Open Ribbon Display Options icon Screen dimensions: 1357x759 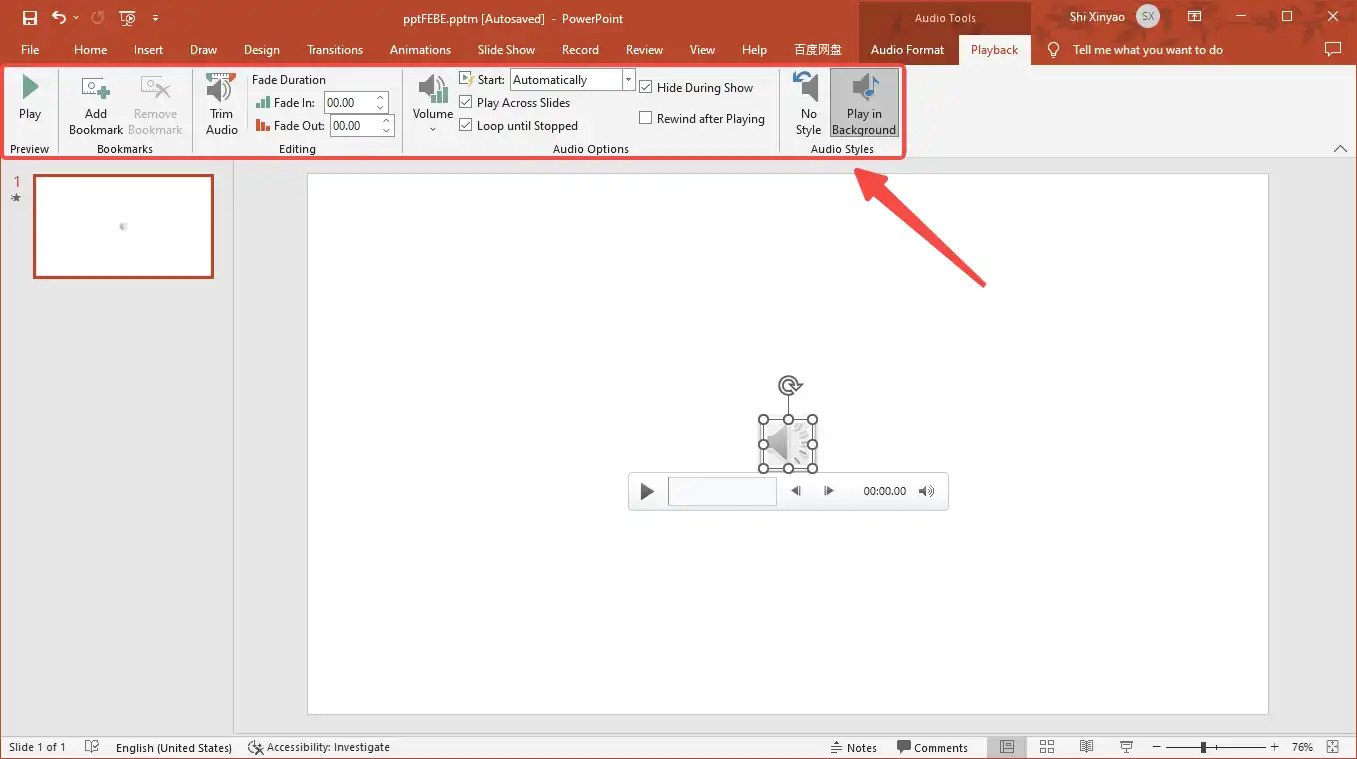click(x=1195, y=17)
